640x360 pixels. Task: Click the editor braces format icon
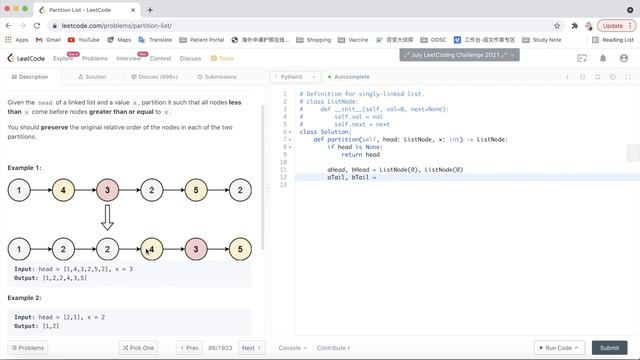click(582, 77)
